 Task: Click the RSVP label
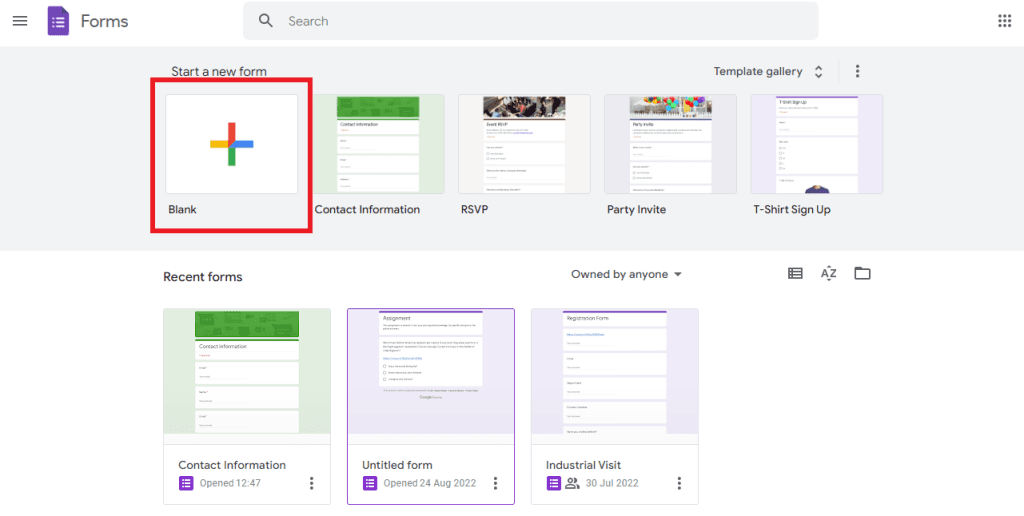coord(474,210)
